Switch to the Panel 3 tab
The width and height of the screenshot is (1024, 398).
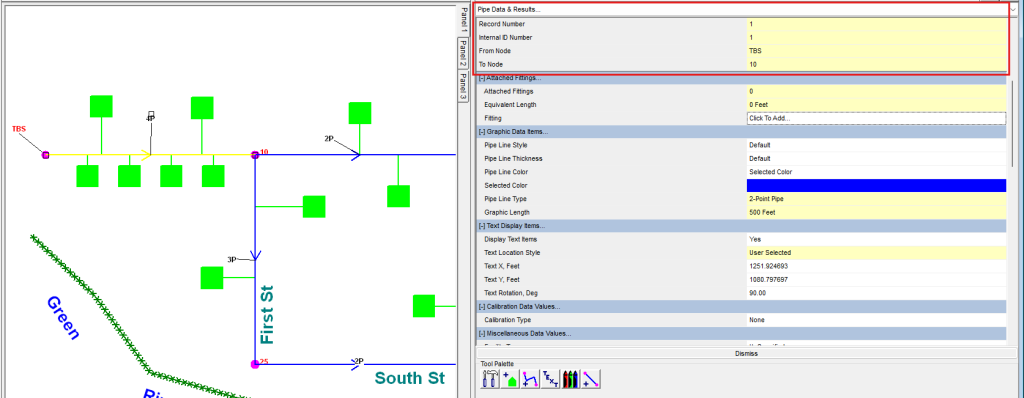pos(462,86)
